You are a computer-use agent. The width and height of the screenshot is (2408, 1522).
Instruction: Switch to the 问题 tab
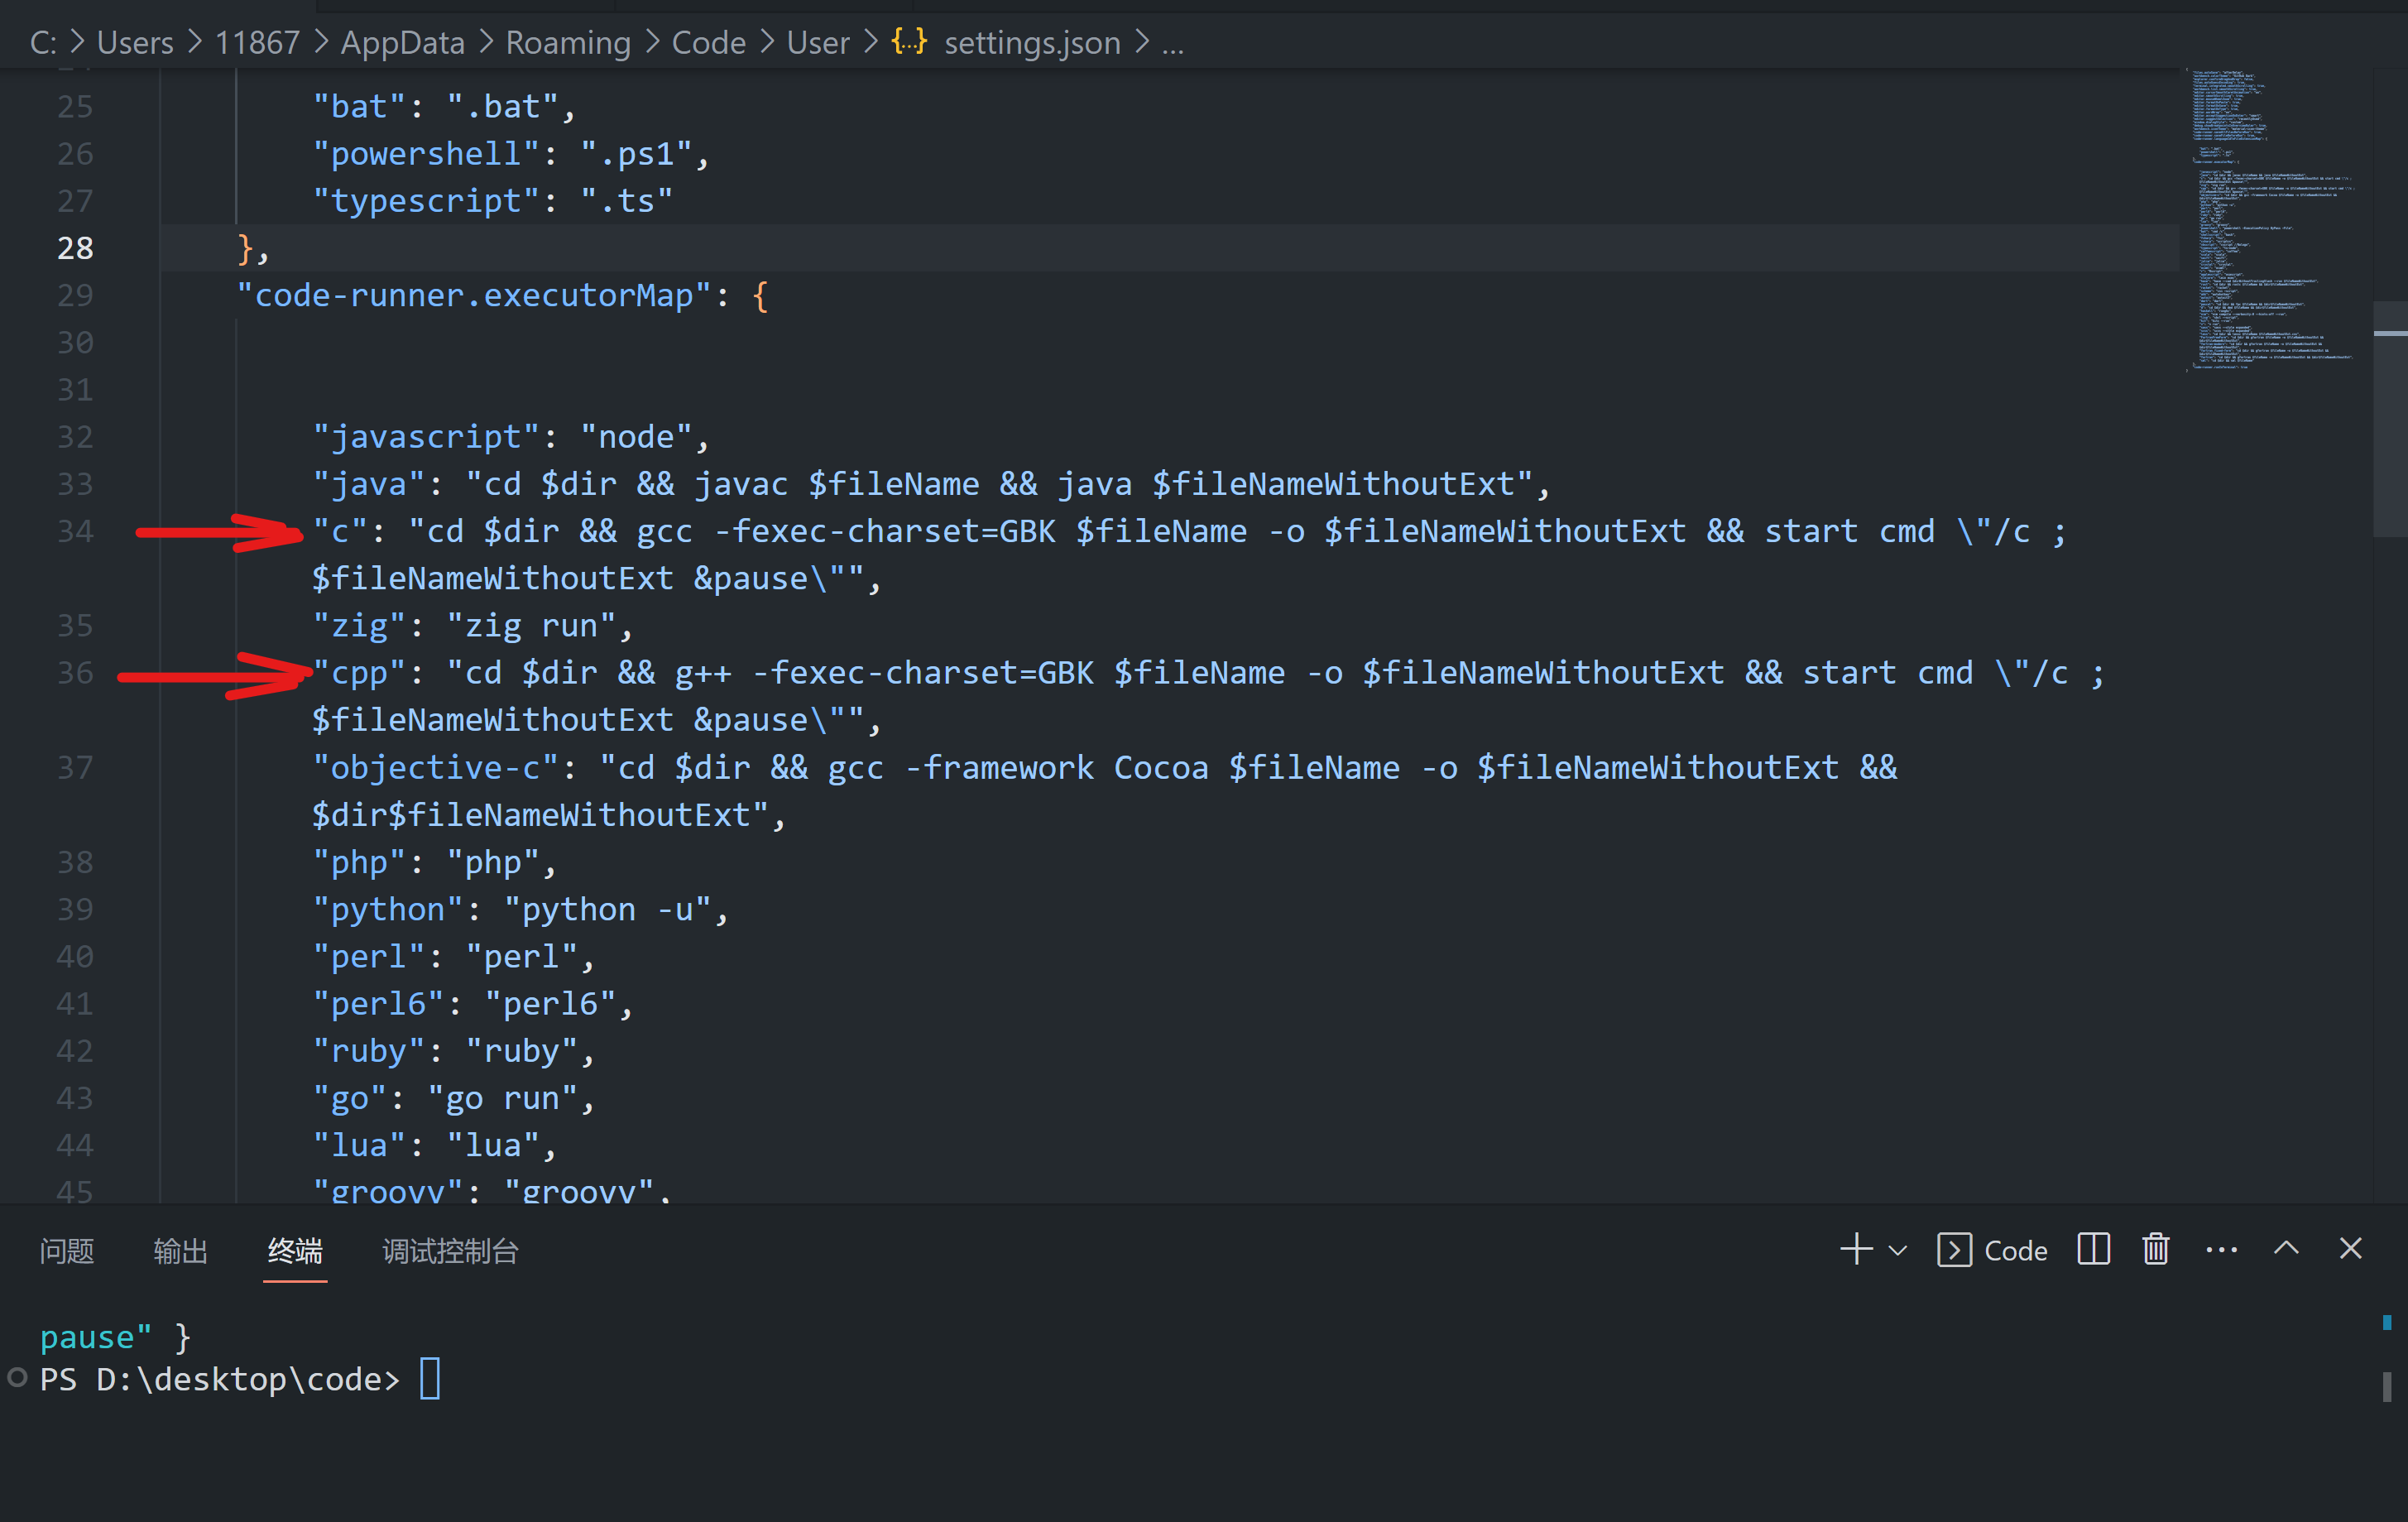click(67, 1251)
